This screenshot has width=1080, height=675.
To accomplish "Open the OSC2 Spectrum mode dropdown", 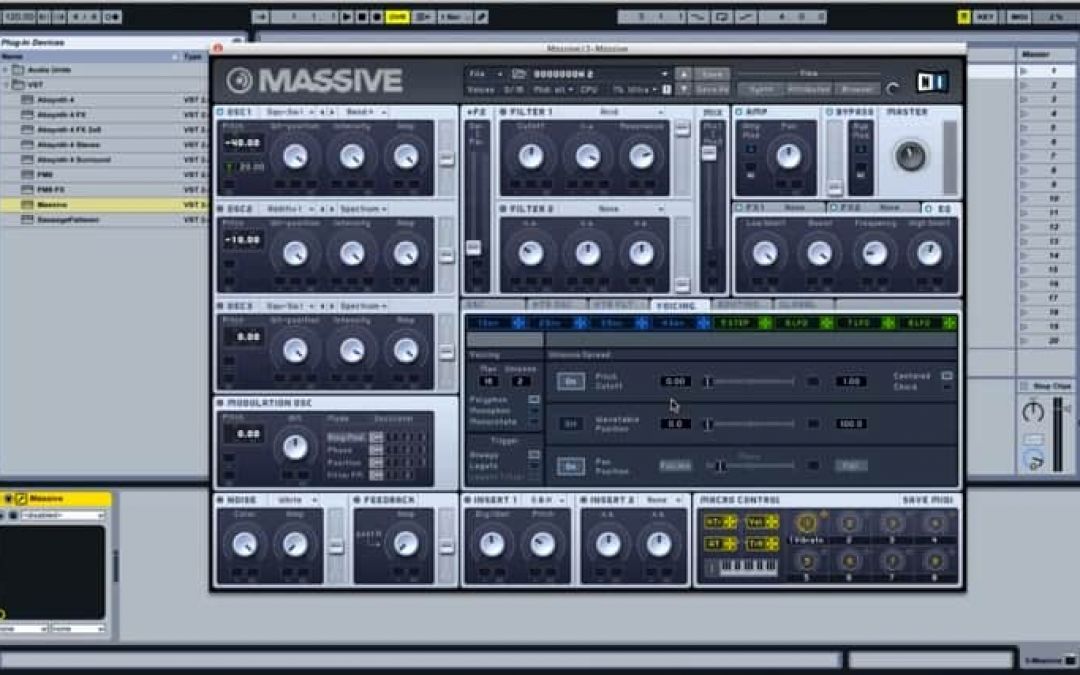I will click(x=363, y=209).
